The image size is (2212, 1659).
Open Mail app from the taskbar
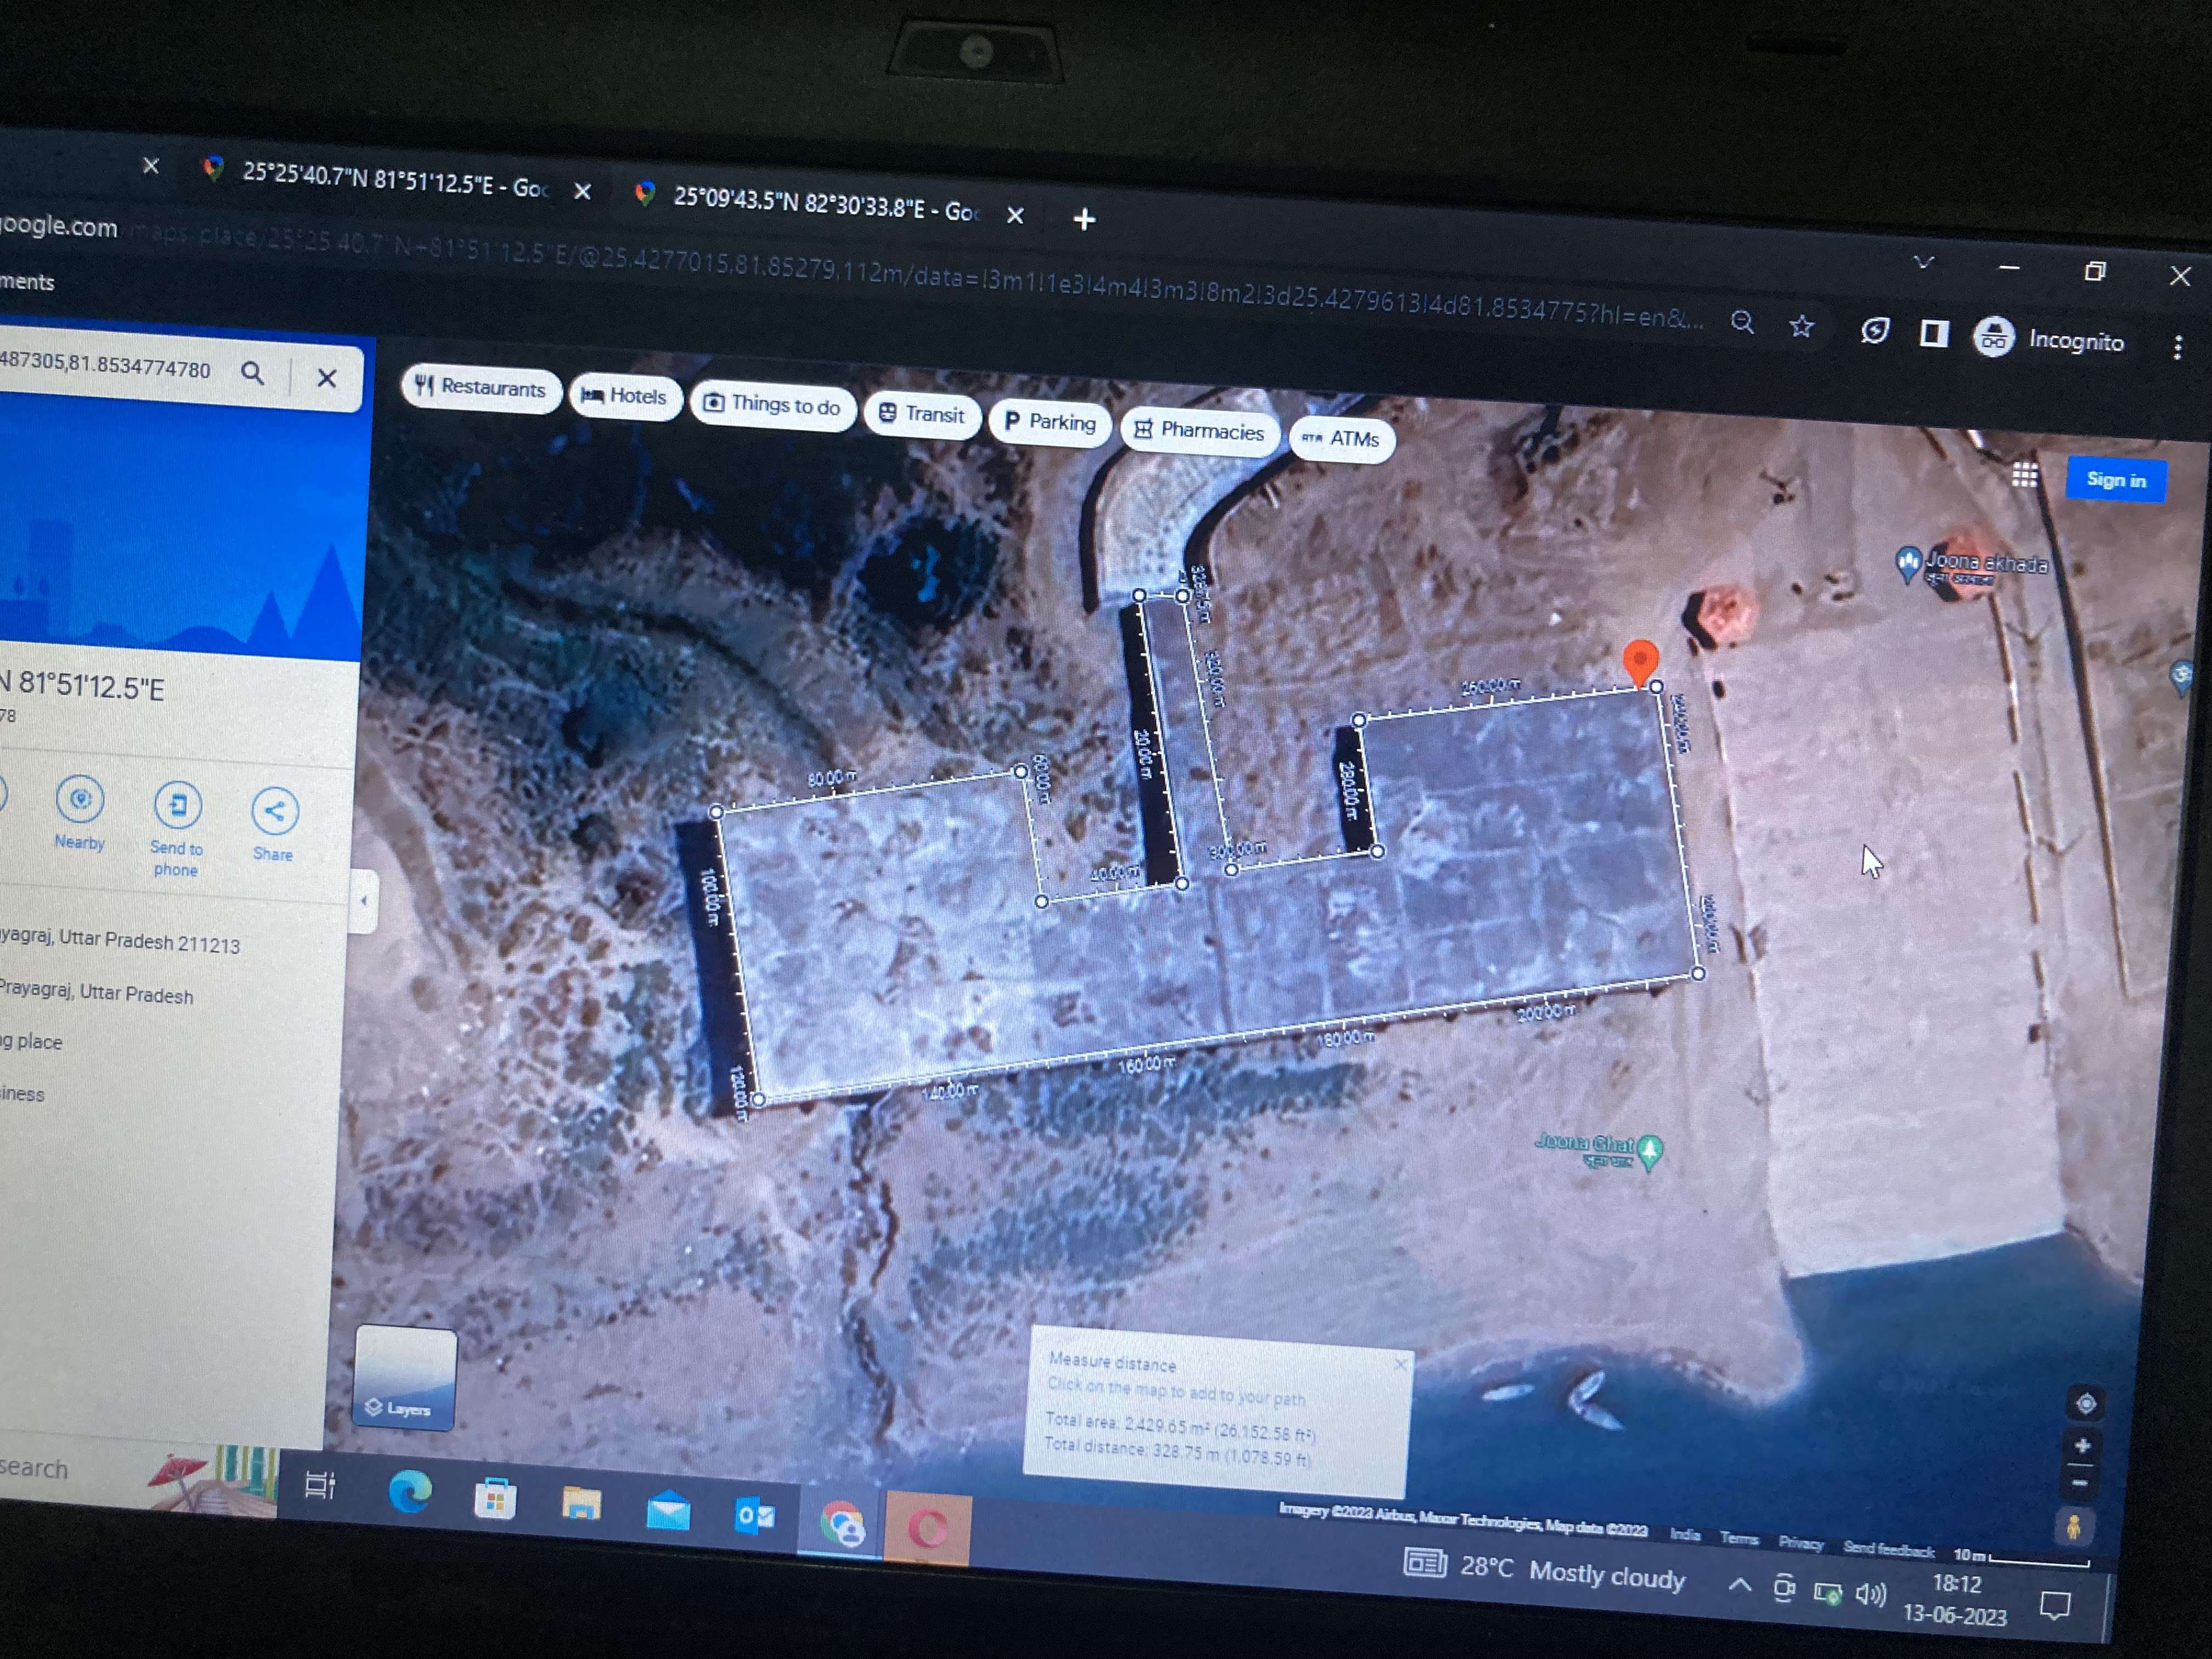click(x=668, y=1511)
